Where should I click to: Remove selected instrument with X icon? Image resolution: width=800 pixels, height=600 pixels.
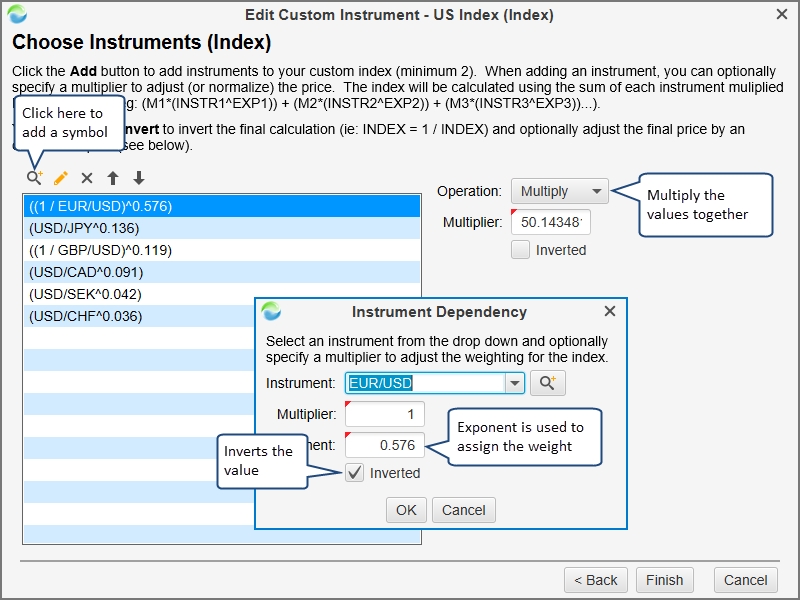(x=87, y=178)
